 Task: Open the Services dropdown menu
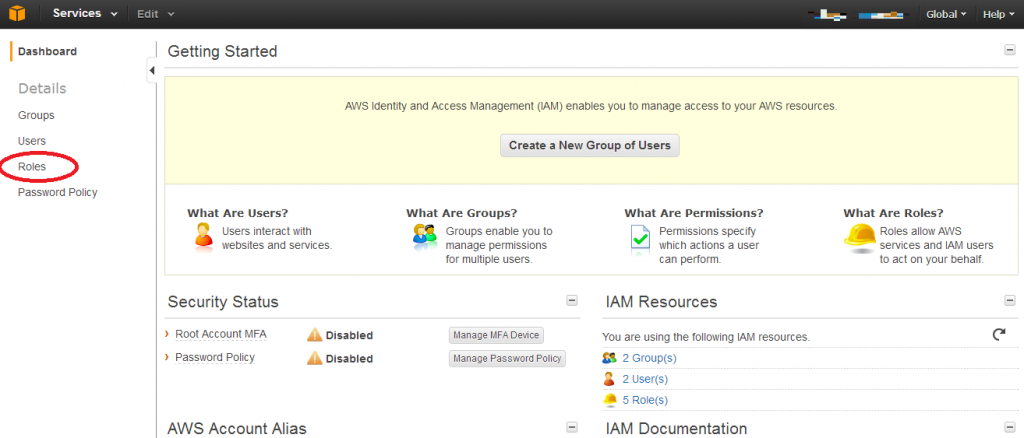click(85, 14)
